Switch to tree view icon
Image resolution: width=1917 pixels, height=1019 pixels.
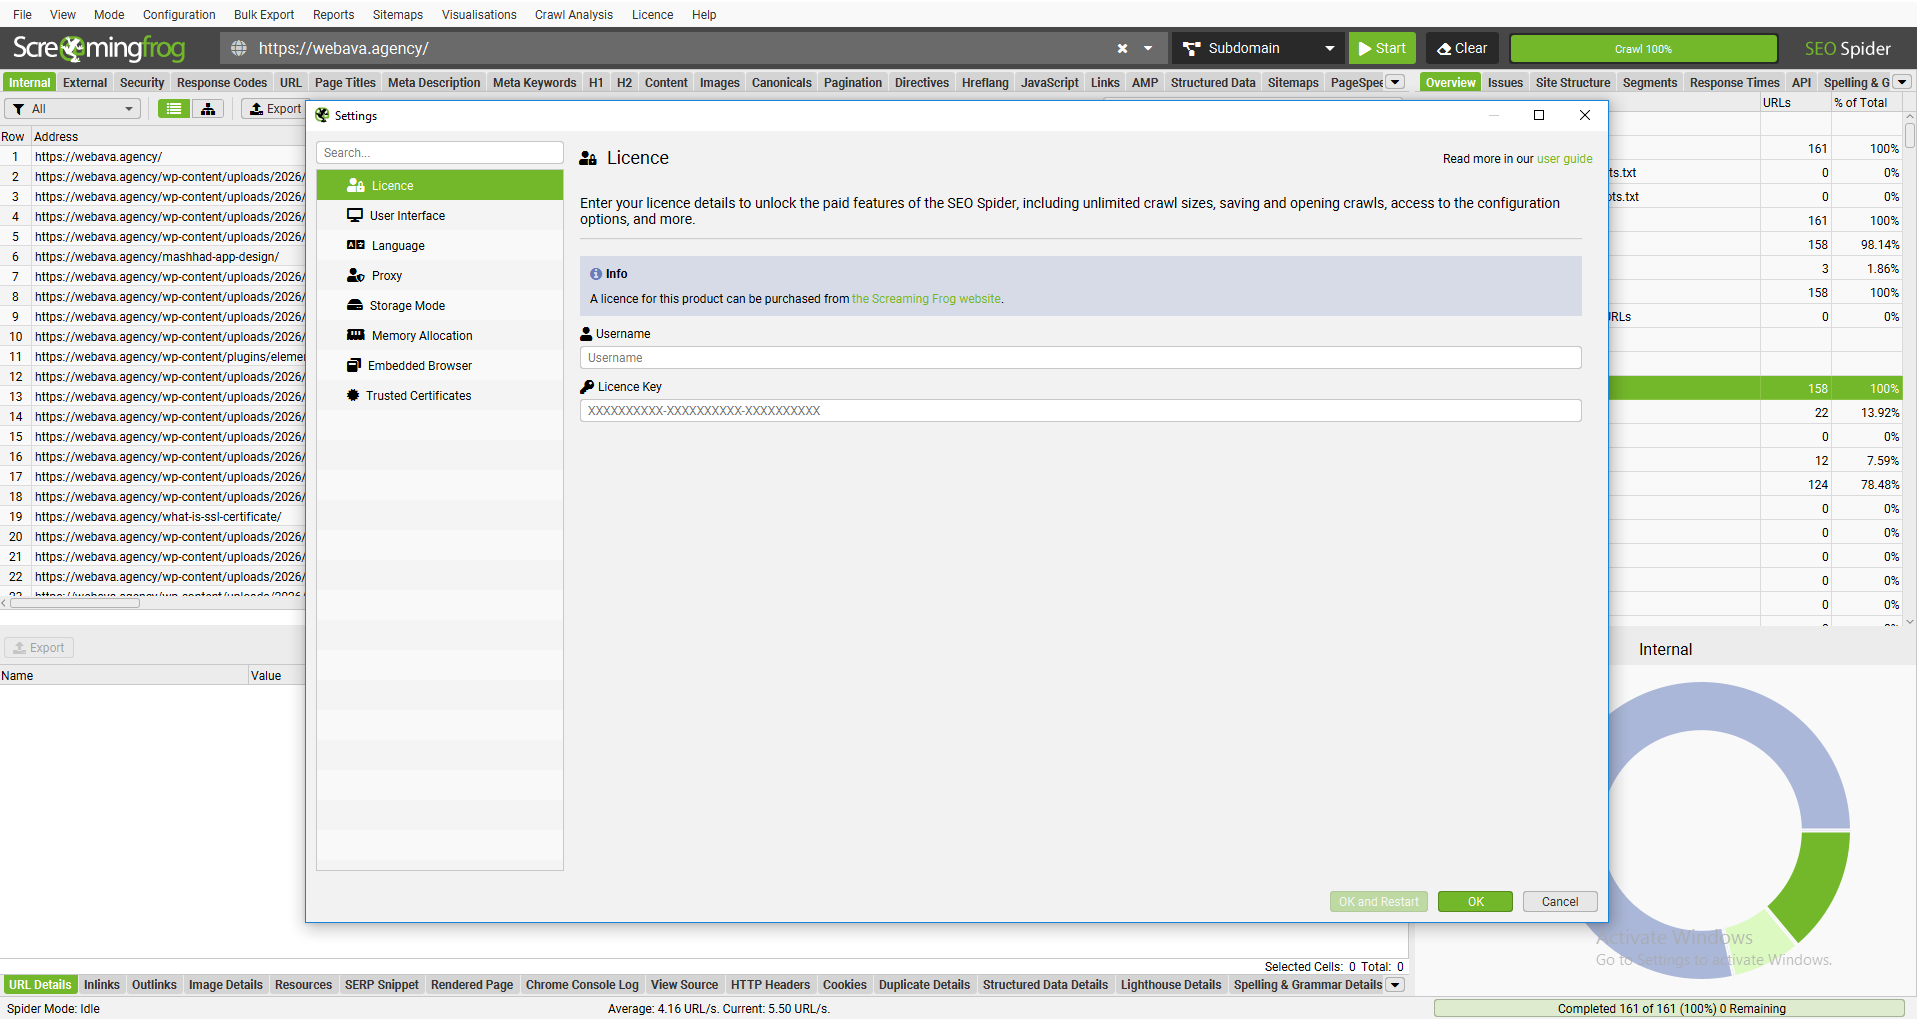pos(208,109)
